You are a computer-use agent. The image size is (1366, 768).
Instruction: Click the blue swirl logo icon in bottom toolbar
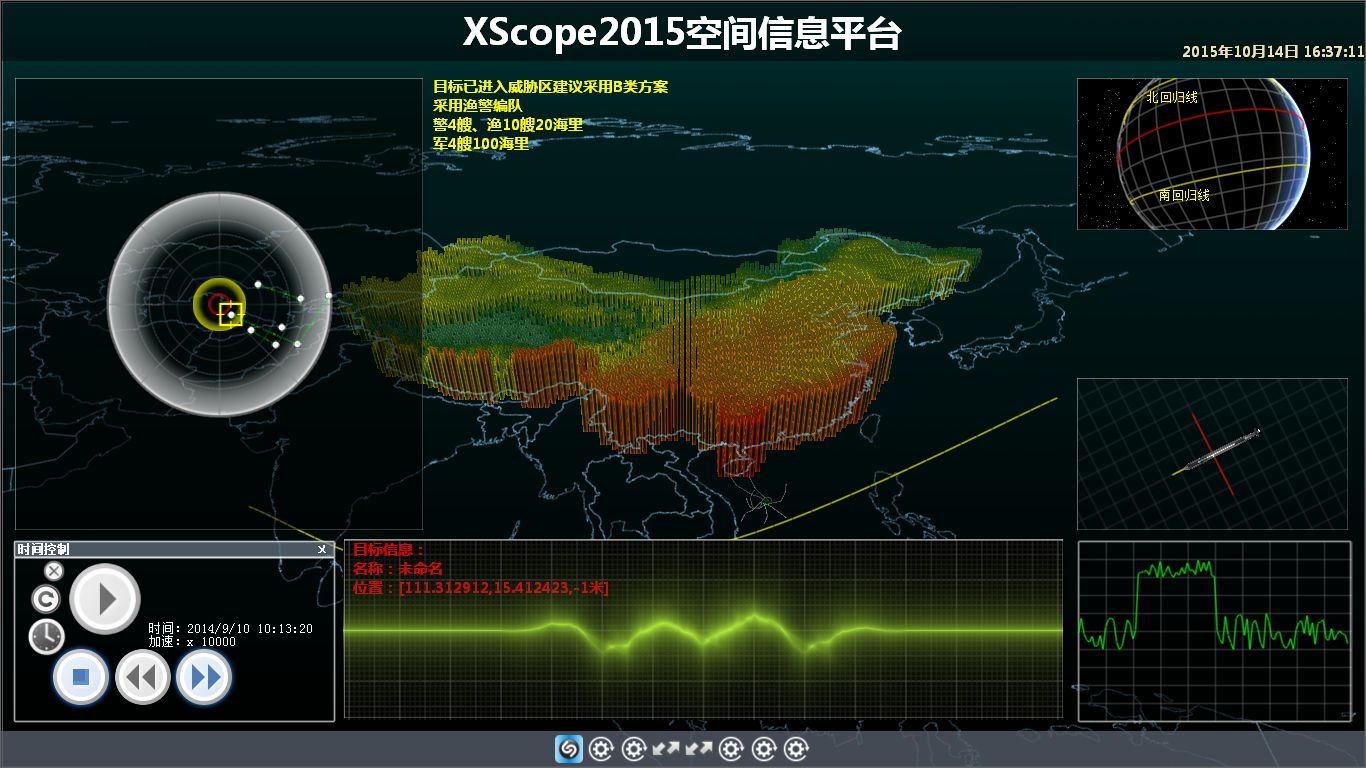pos(569,749)
